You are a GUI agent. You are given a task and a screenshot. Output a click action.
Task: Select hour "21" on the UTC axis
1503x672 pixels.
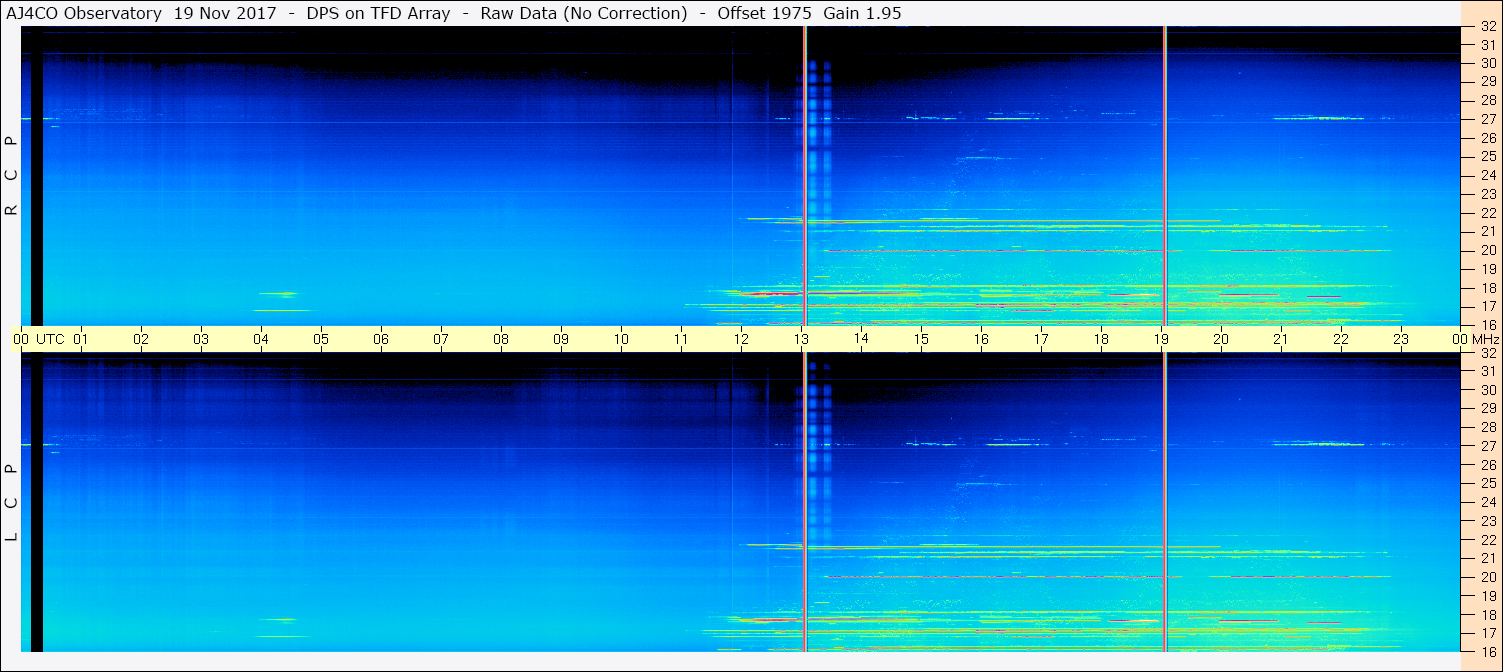pyautogui.click(x=1281, y=339)
